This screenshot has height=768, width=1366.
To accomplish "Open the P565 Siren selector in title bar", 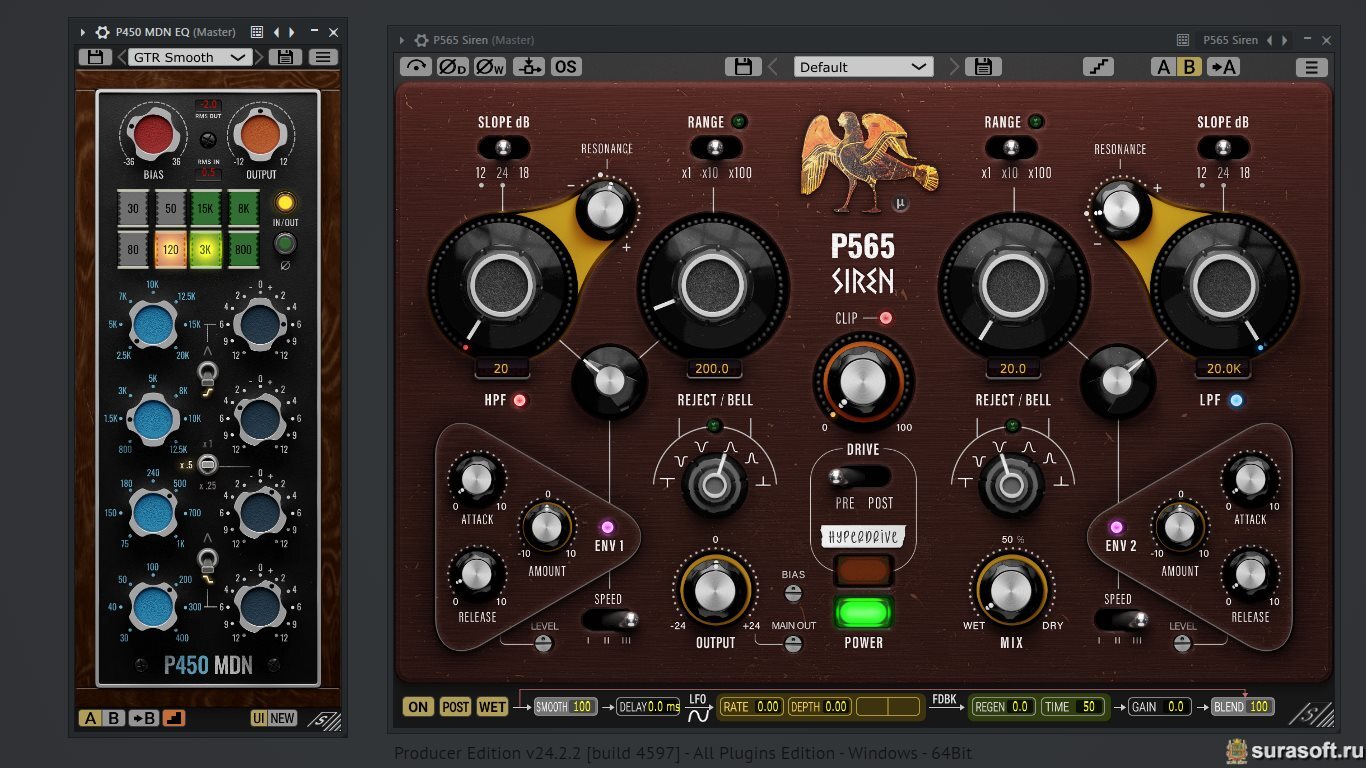I will (1230, 40).
